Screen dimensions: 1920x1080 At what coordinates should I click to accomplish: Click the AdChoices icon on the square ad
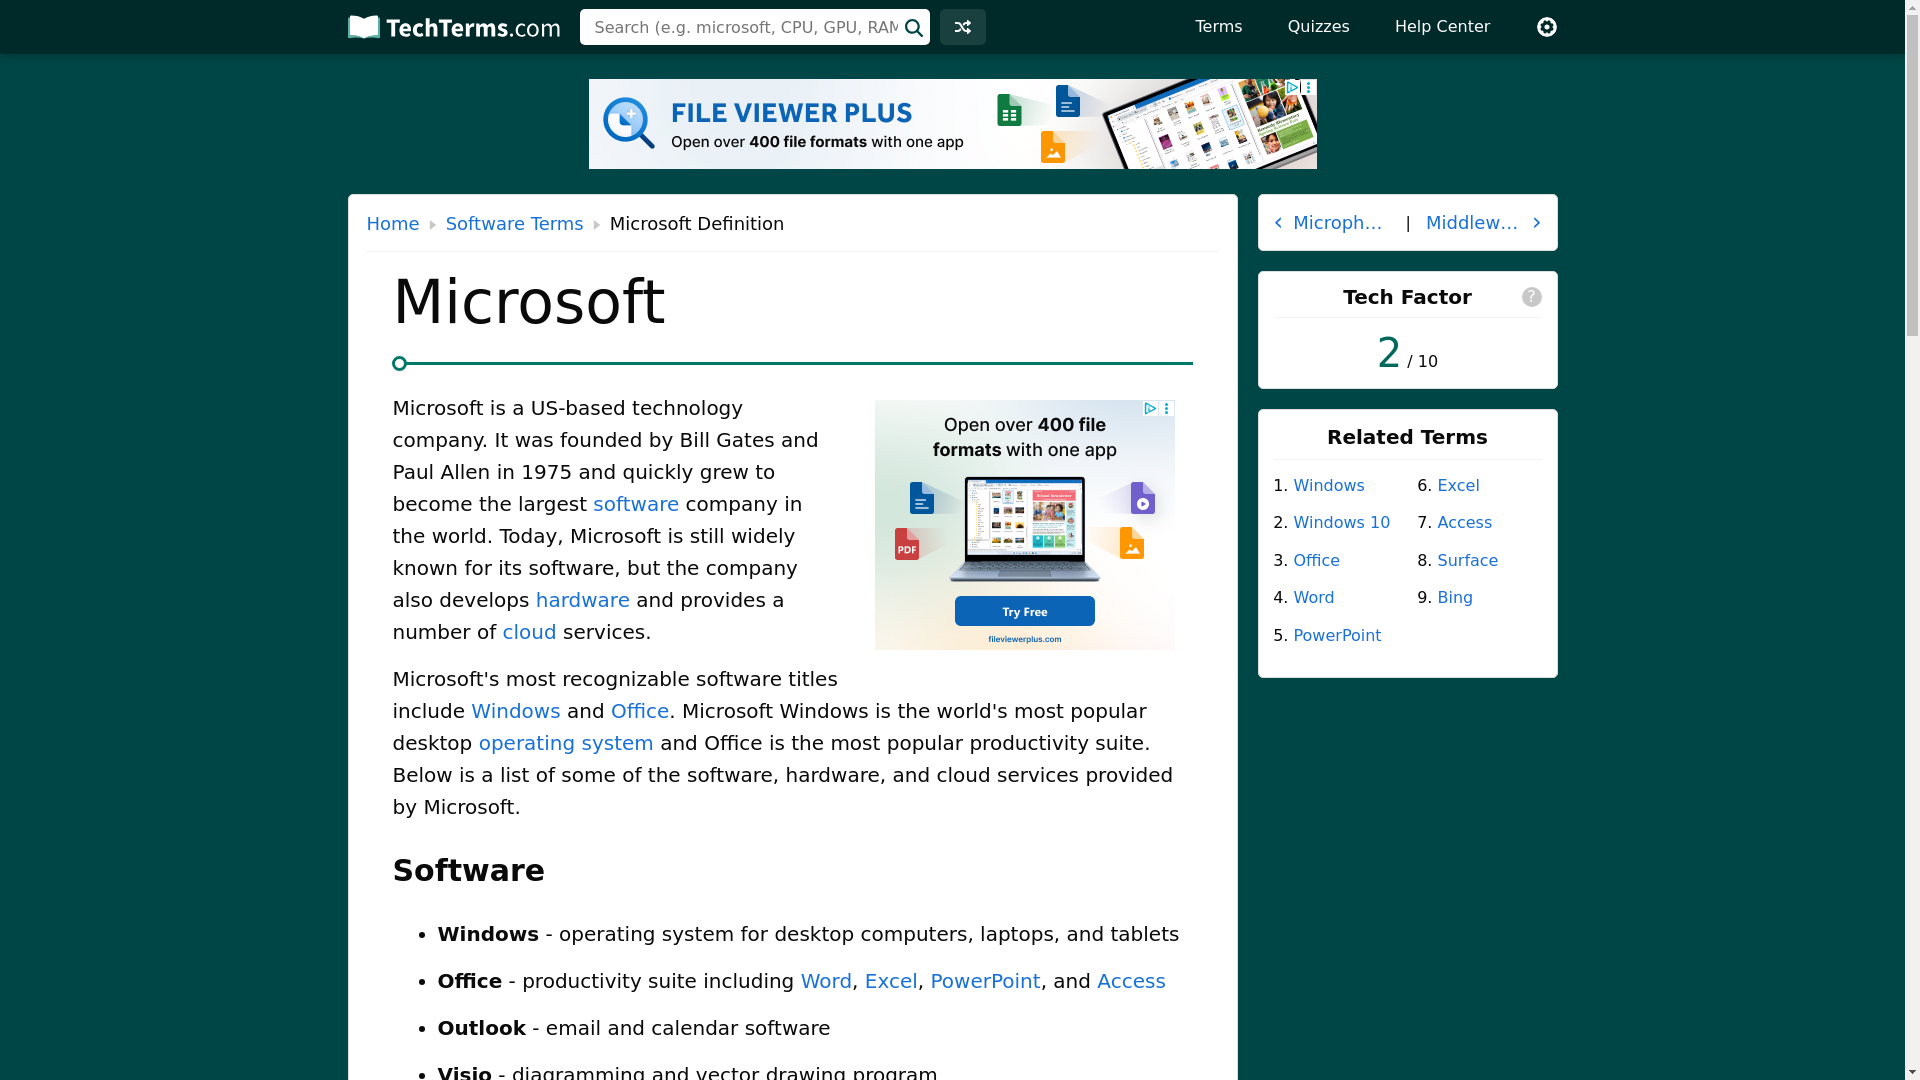1150,408
